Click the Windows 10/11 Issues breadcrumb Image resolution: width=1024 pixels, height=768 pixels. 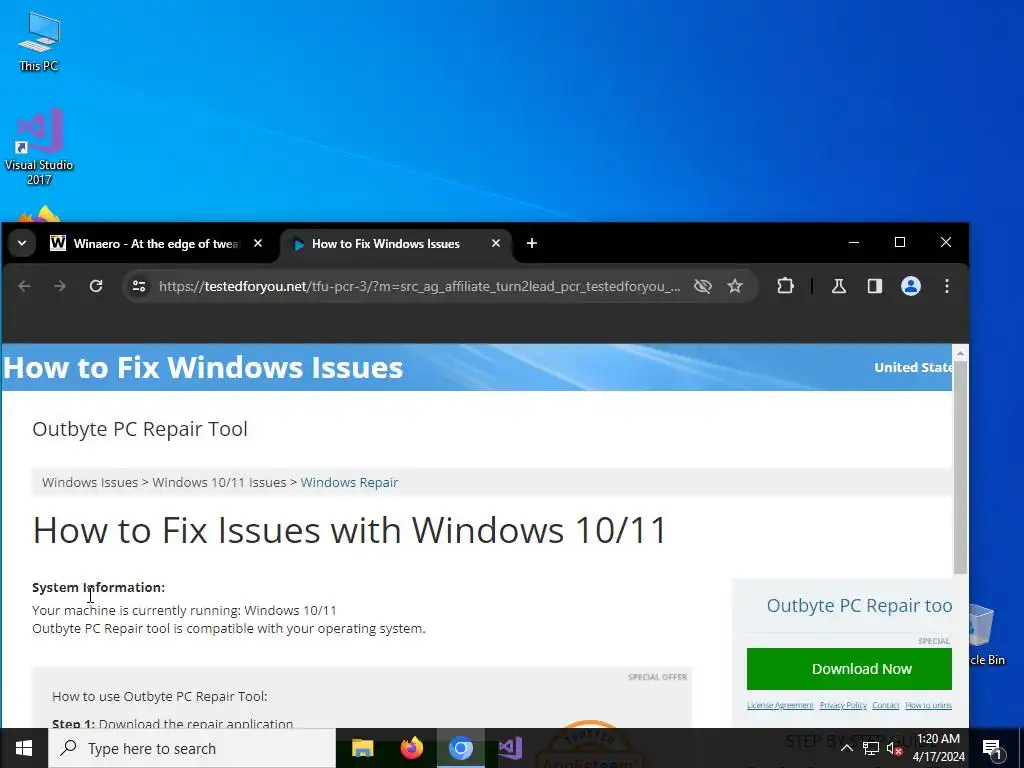point(219,483)
